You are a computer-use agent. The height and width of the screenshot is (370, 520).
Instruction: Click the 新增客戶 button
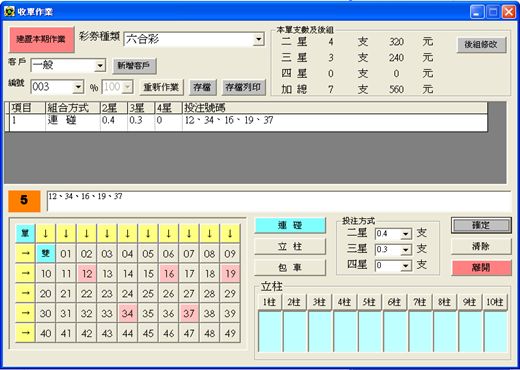pyautogui.click(x=134, y=66)
